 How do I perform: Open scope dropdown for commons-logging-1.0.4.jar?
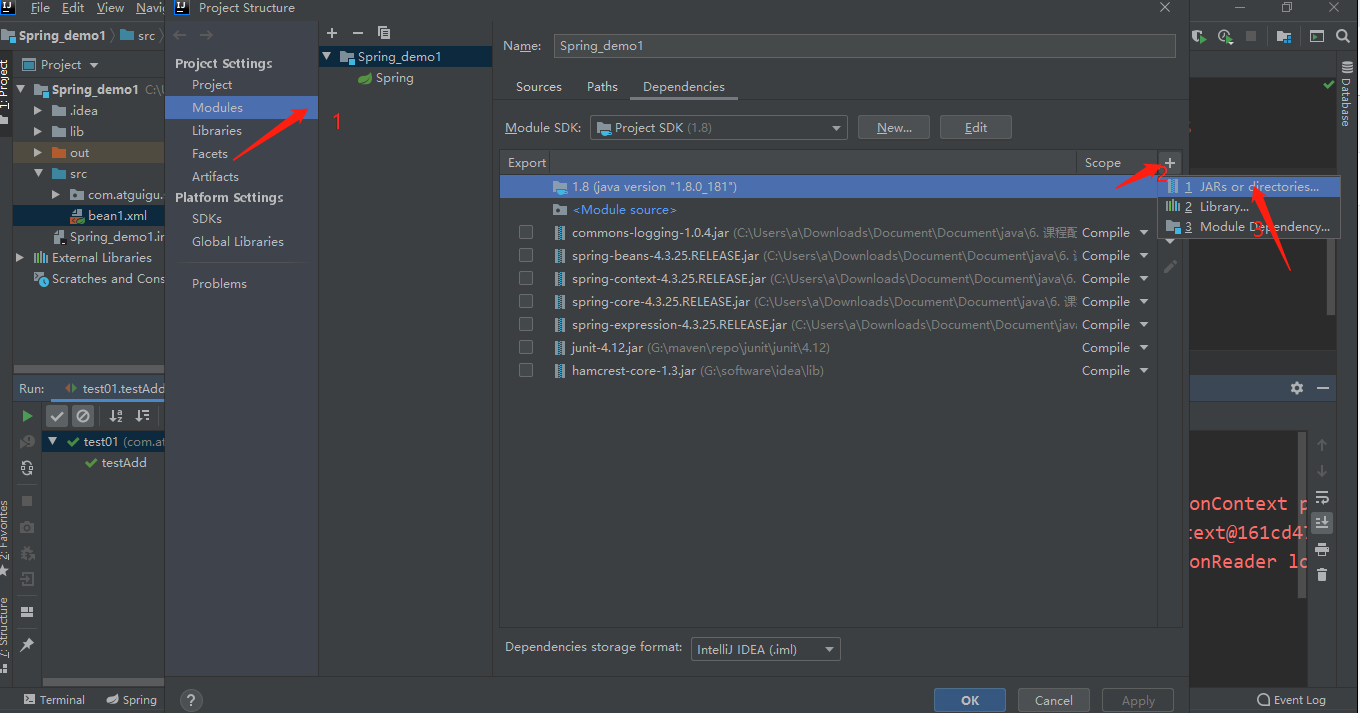coord(1144,232)
